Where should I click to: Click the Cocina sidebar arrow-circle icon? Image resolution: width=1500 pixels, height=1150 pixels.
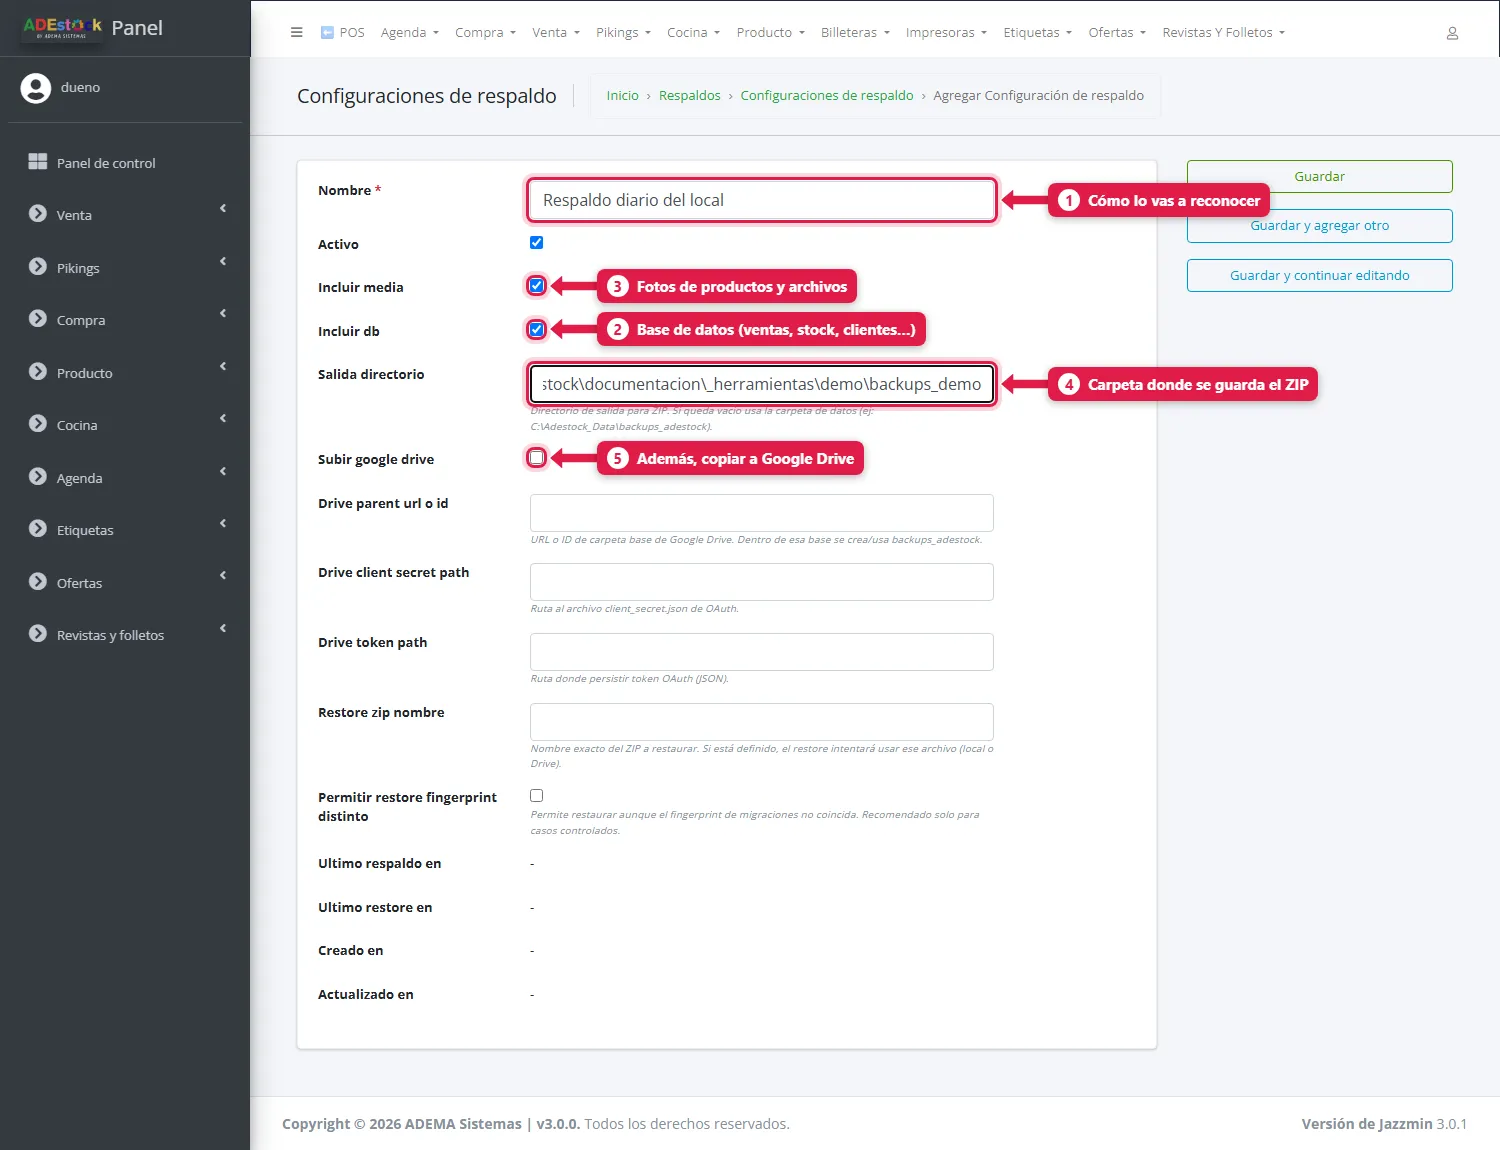click(38, 424)
